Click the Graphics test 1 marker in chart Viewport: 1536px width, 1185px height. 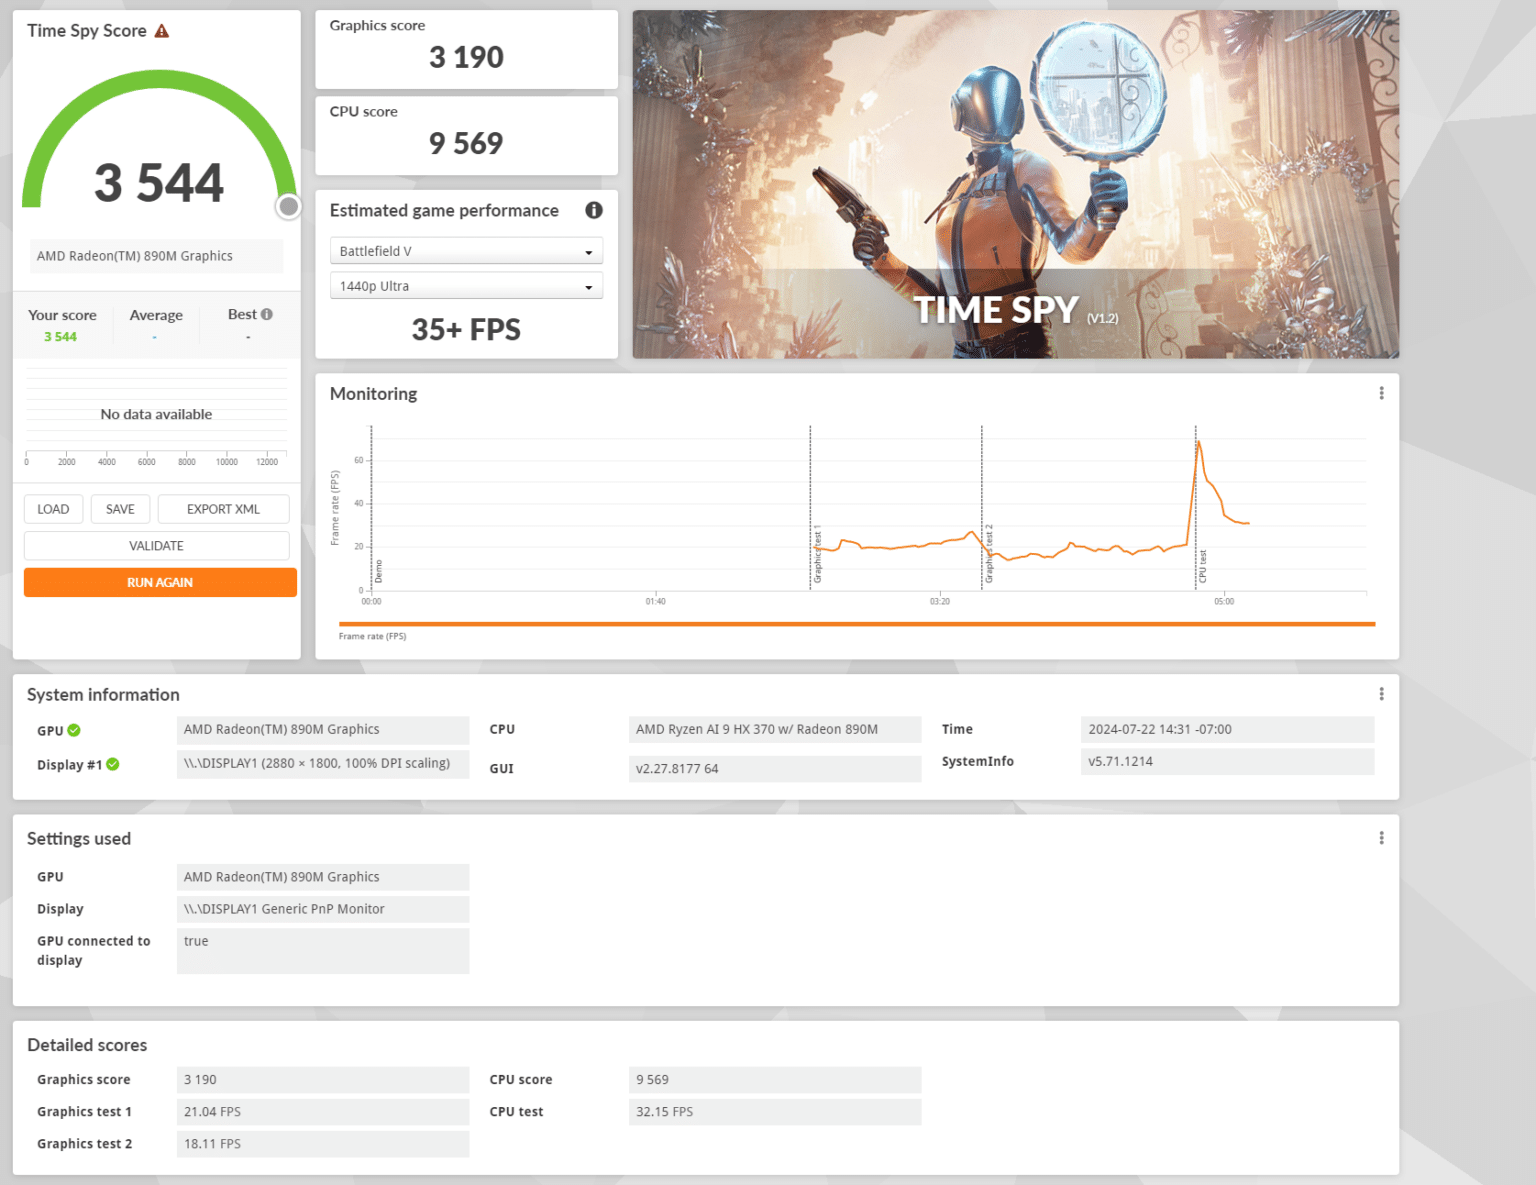coord(817,554)
